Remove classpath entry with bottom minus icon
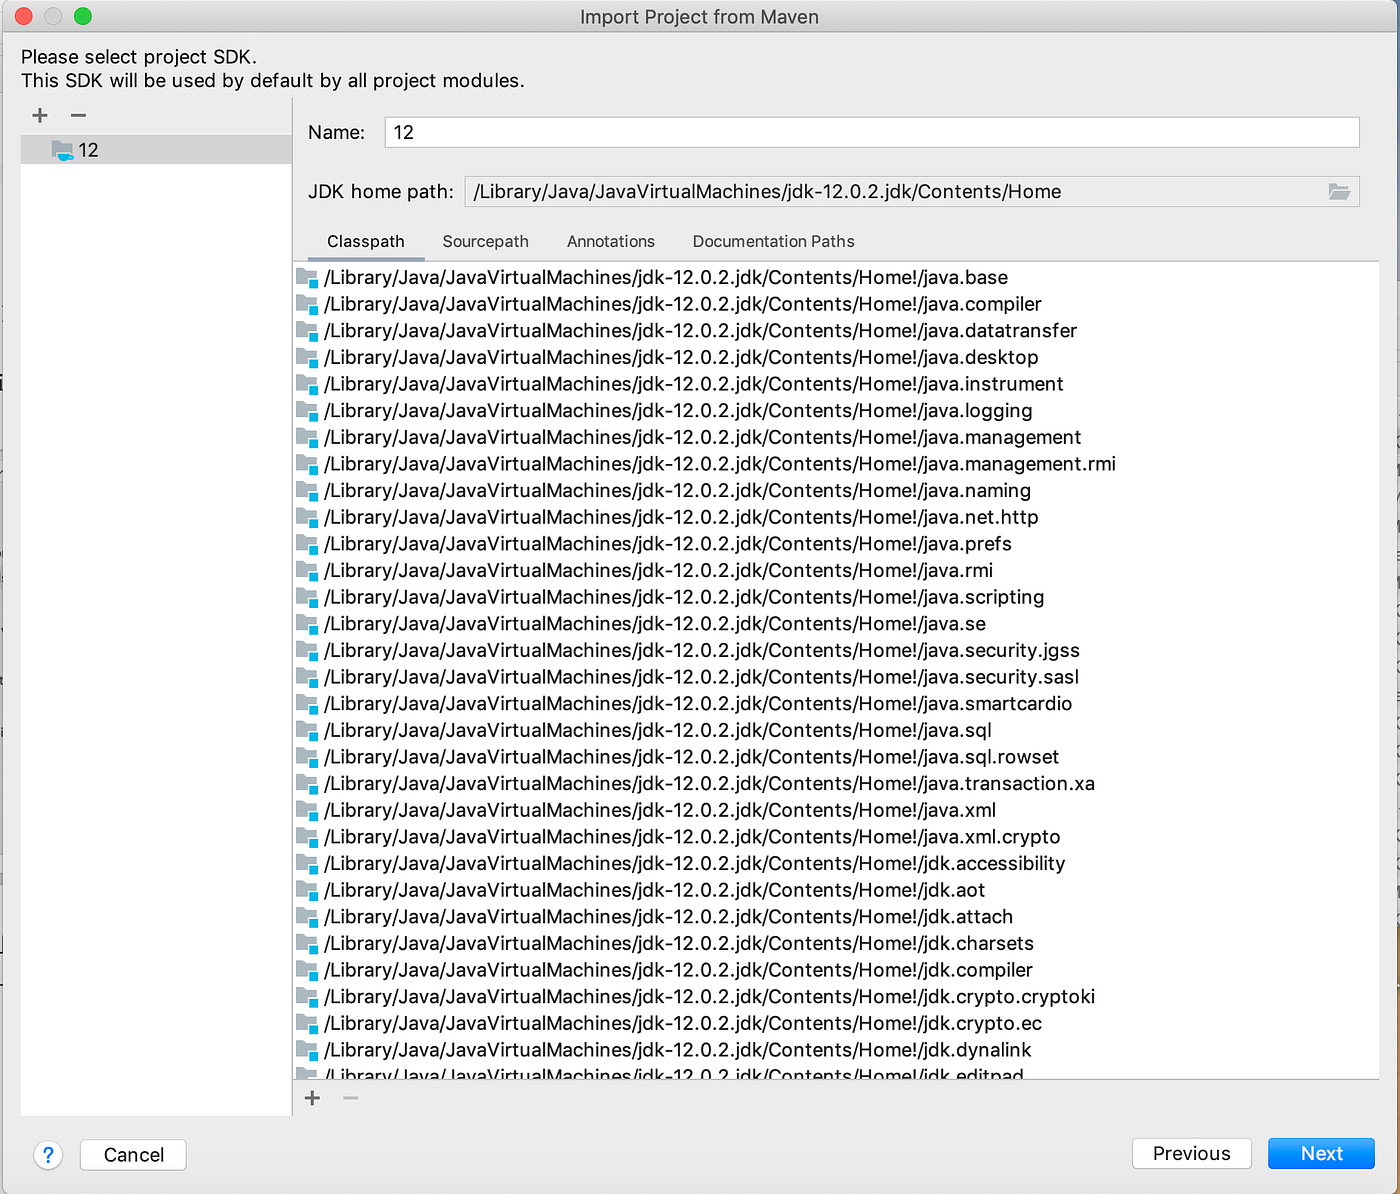This screenshot has height=1194, width=1400. [x=350, y=1098]
